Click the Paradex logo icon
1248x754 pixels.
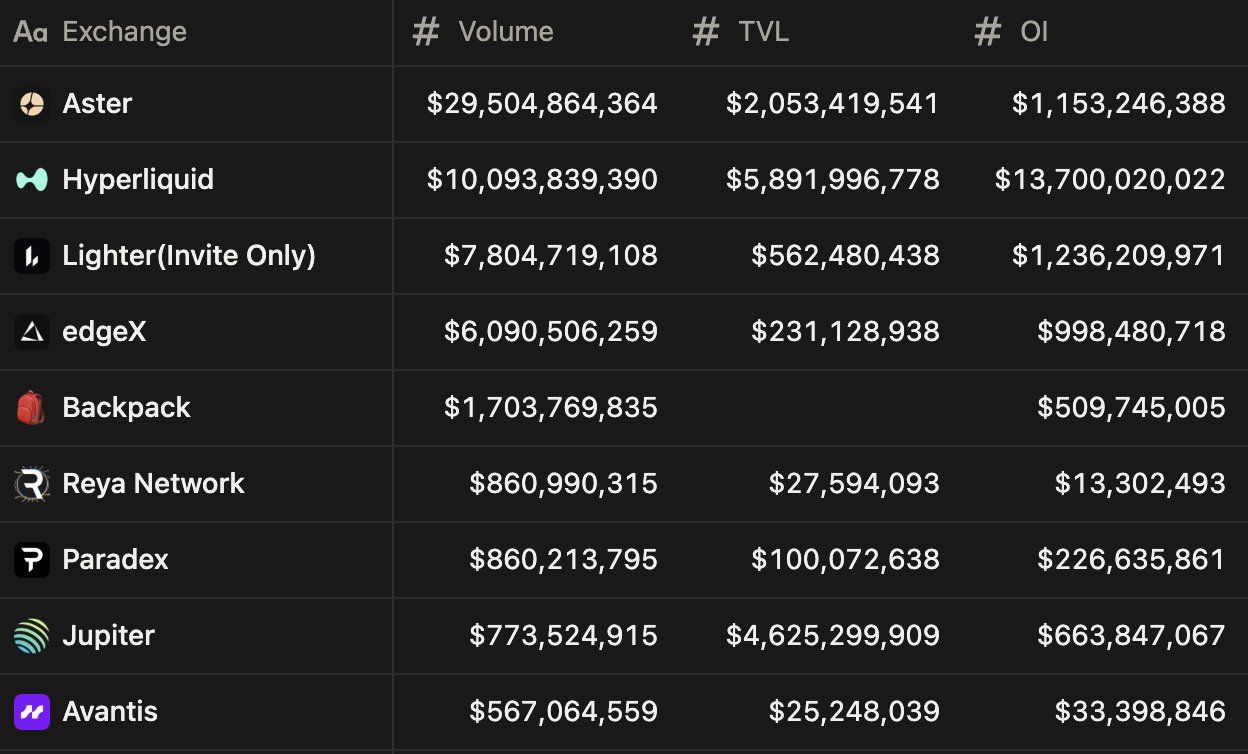[31, 560]
